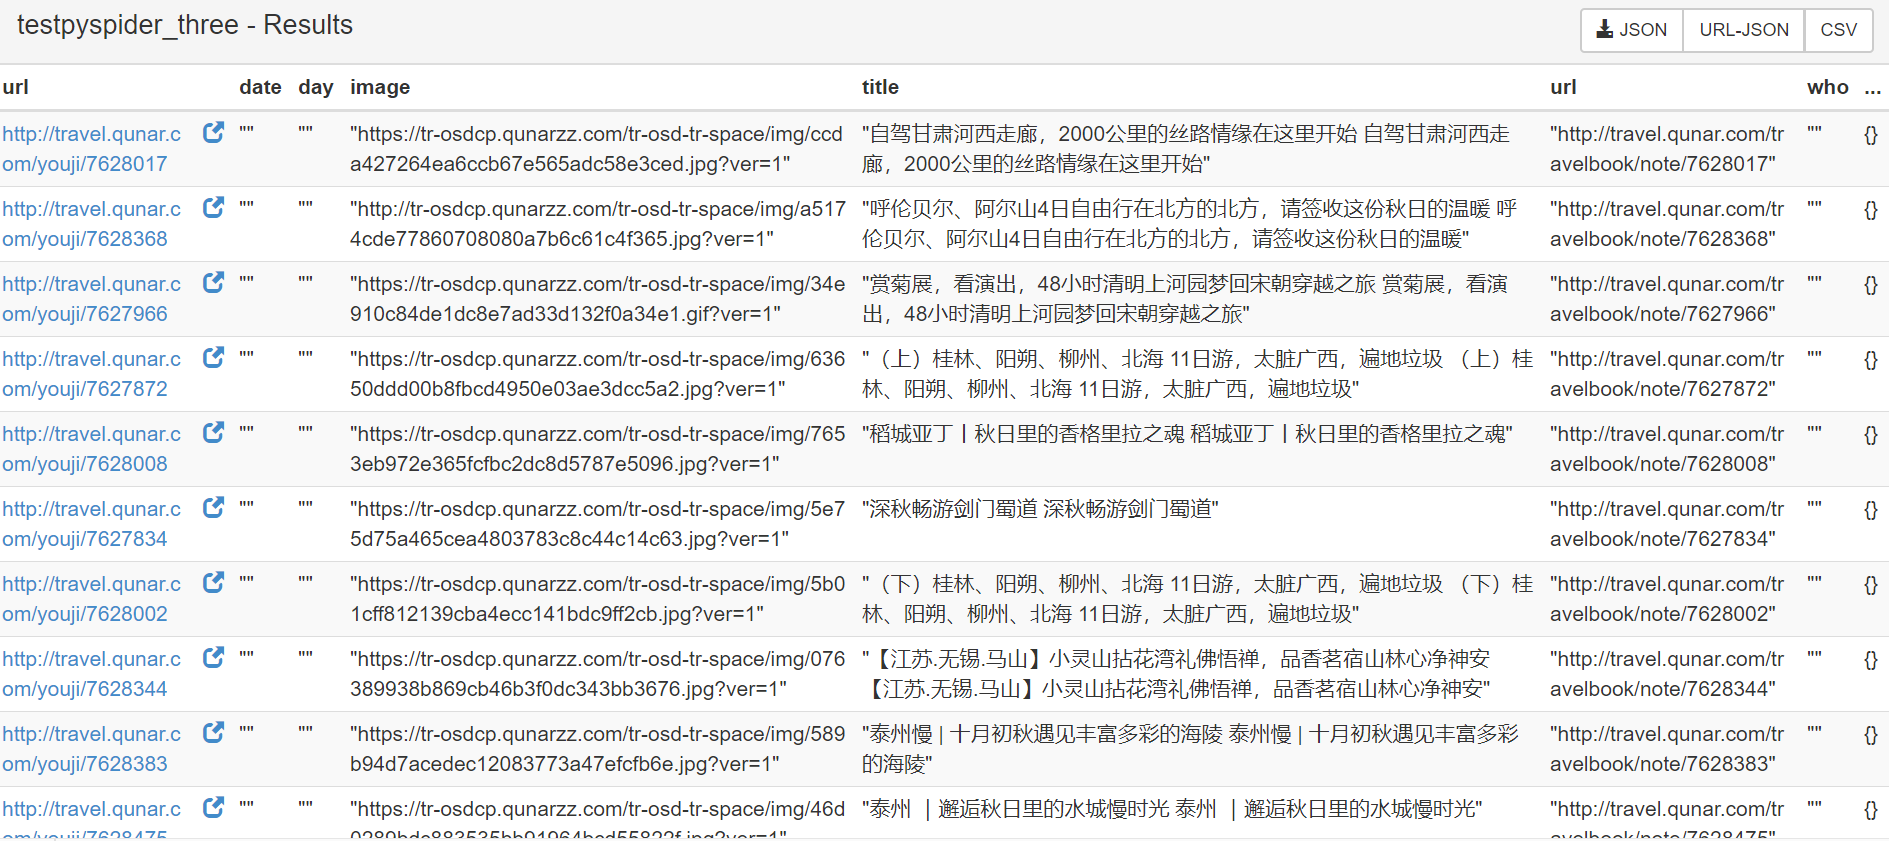The width and height of the screenshot is (1889, 841).
Task: Download results as JSON
Action: pos(1631,30)
